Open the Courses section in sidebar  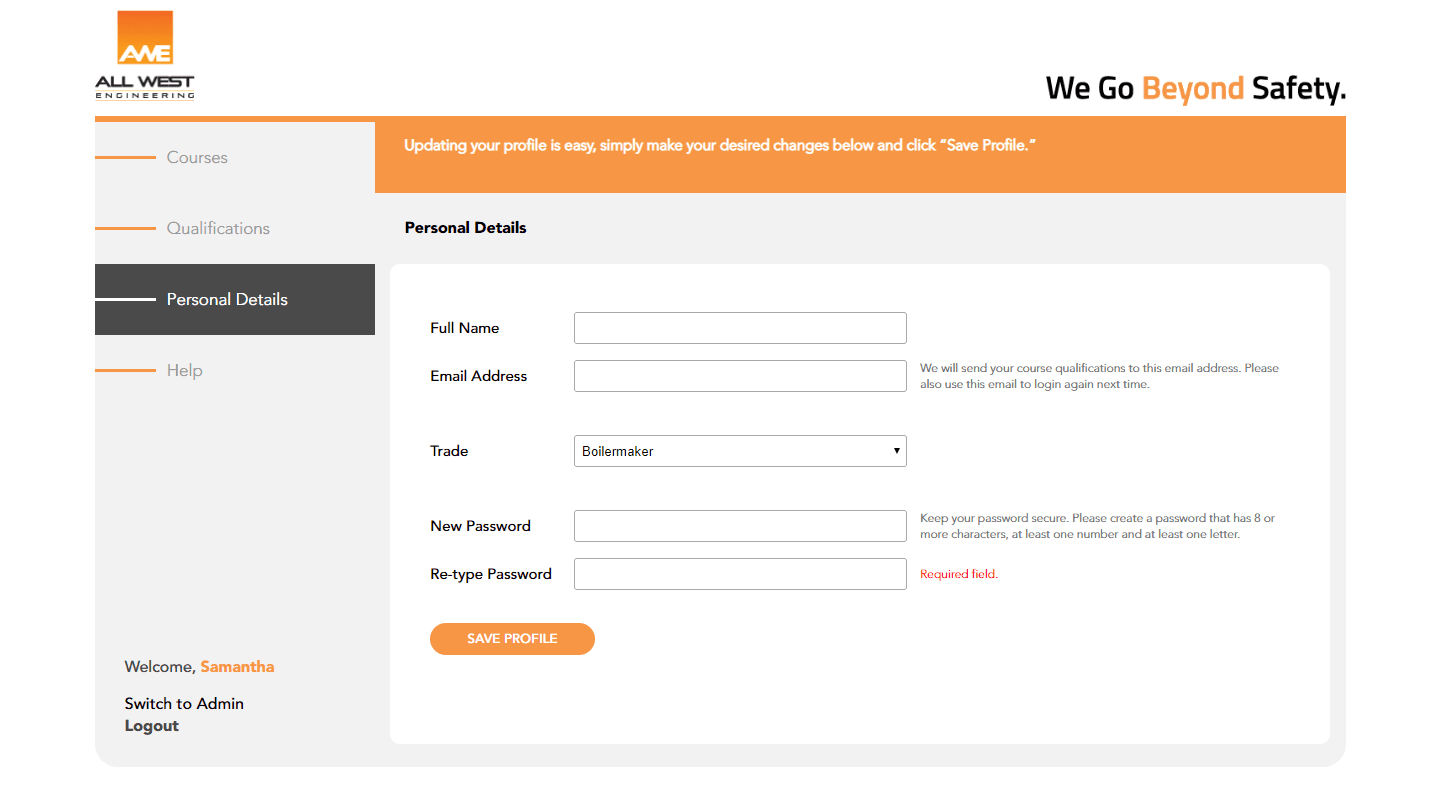click(x=197, y=158)
